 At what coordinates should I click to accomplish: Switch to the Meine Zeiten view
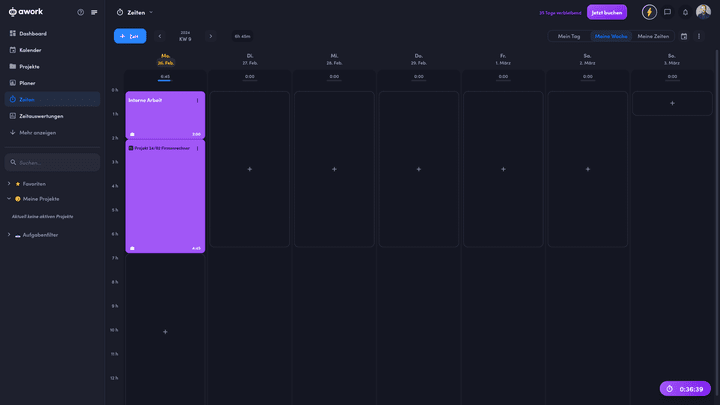pyautogui.click(x=653, y=36)
